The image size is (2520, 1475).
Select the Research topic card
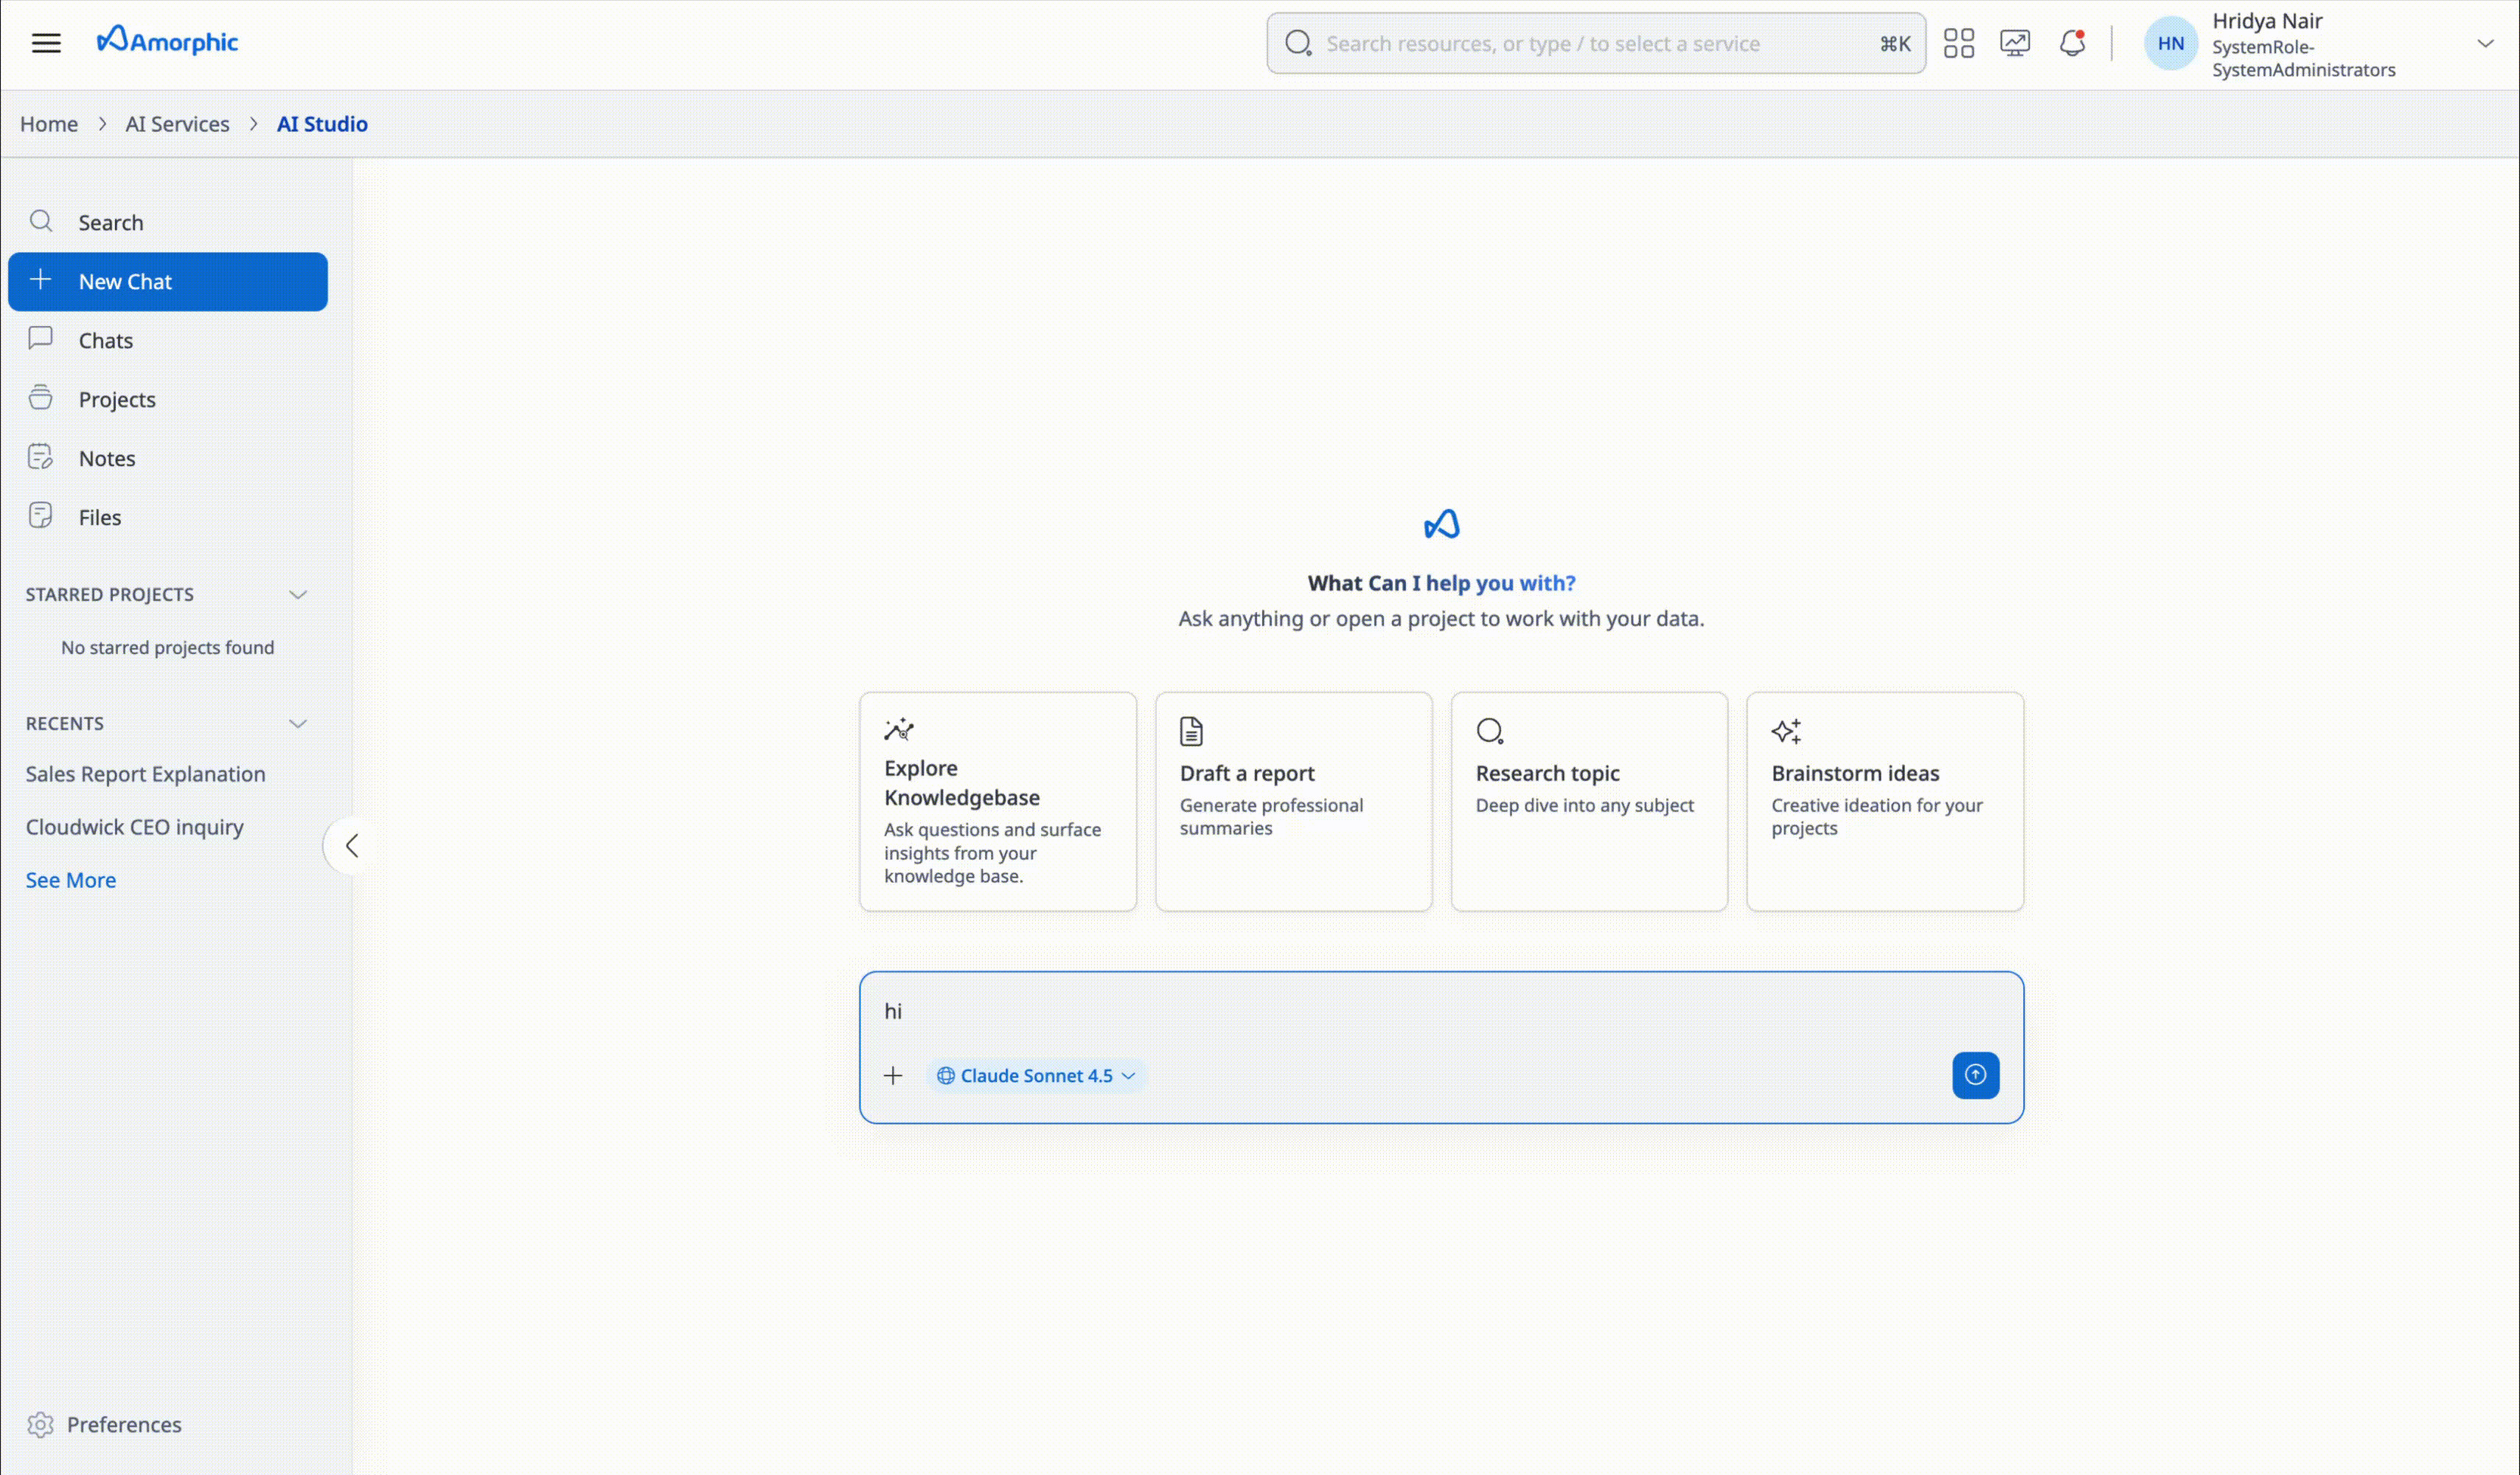(1589, 802)
